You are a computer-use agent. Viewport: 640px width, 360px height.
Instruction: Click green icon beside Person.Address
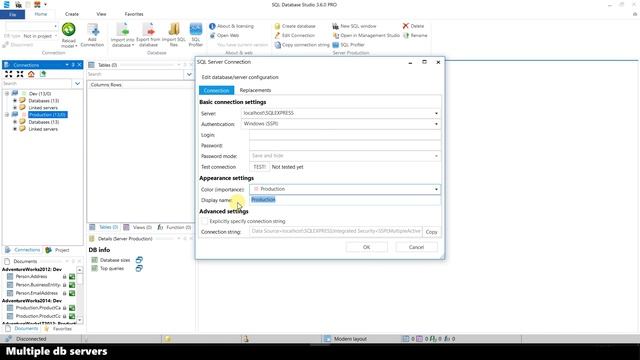pyautogui.click(x=72, y=277)
